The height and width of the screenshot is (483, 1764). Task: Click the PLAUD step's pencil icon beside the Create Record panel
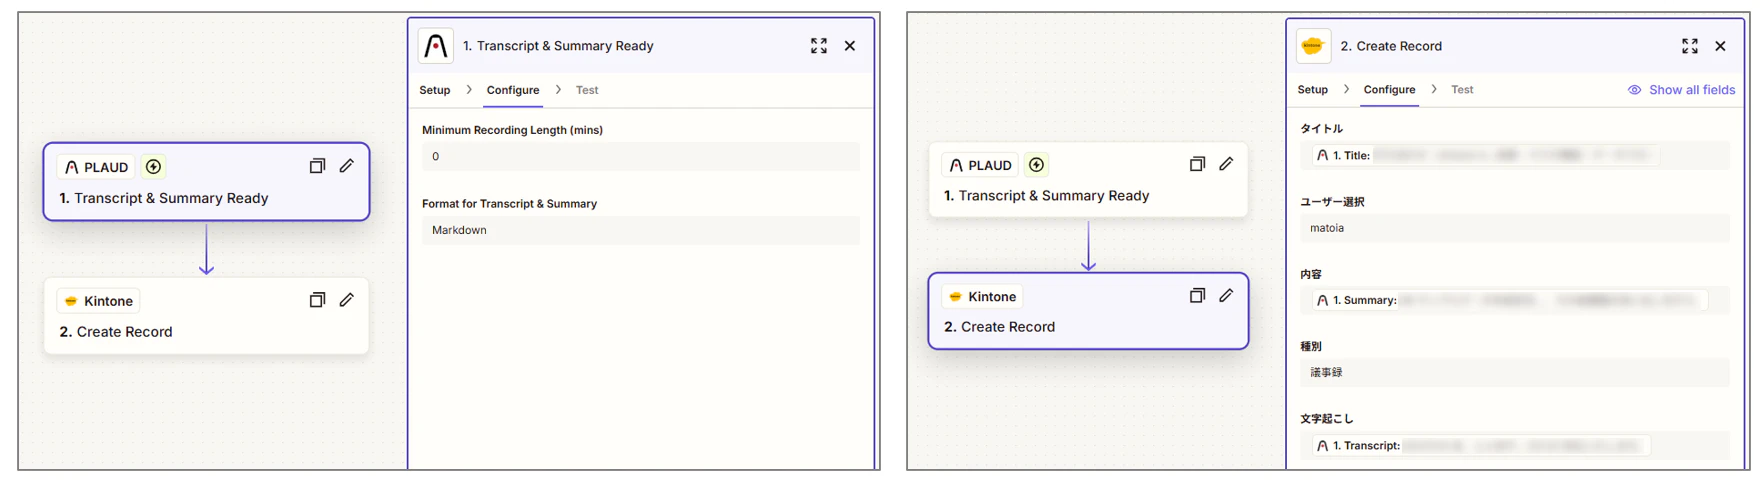coord(1227,164)
